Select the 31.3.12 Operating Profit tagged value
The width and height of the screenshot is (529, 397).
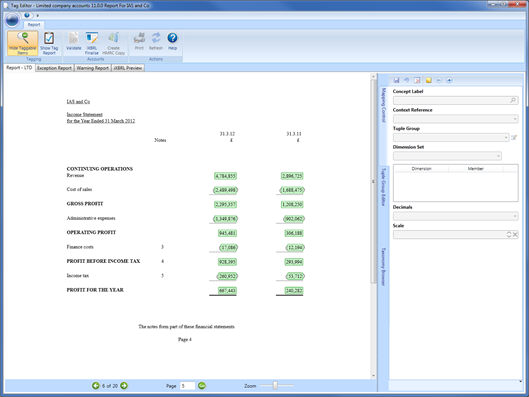click(227, 233)
